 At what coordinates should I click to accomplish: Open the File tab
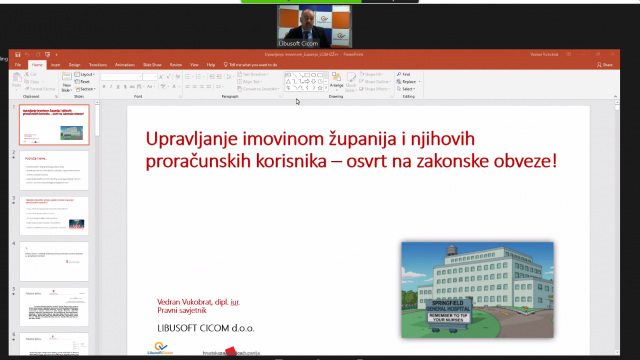click(x=18, y=65)
